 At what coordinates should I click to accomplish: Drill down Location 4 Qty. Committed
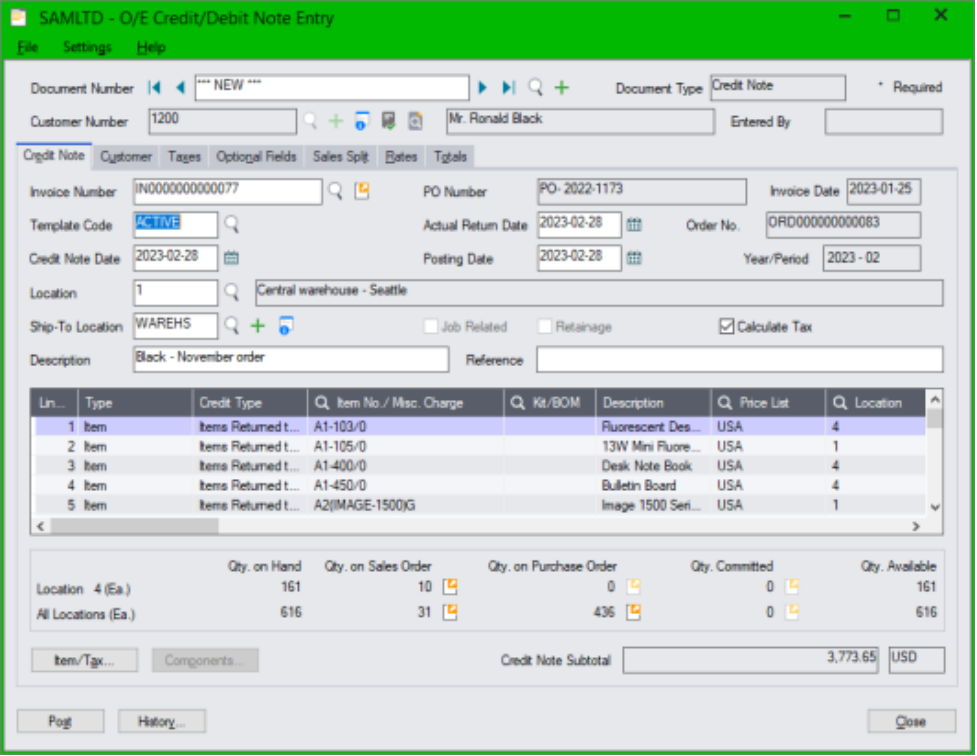(792, 586)
